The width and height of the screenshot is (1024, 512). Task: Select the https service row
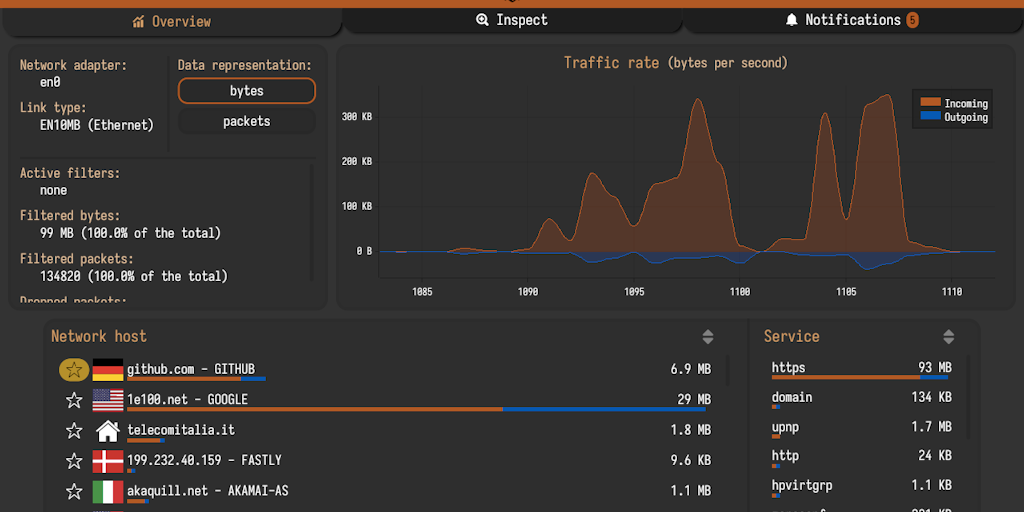[x=860, y=369]
